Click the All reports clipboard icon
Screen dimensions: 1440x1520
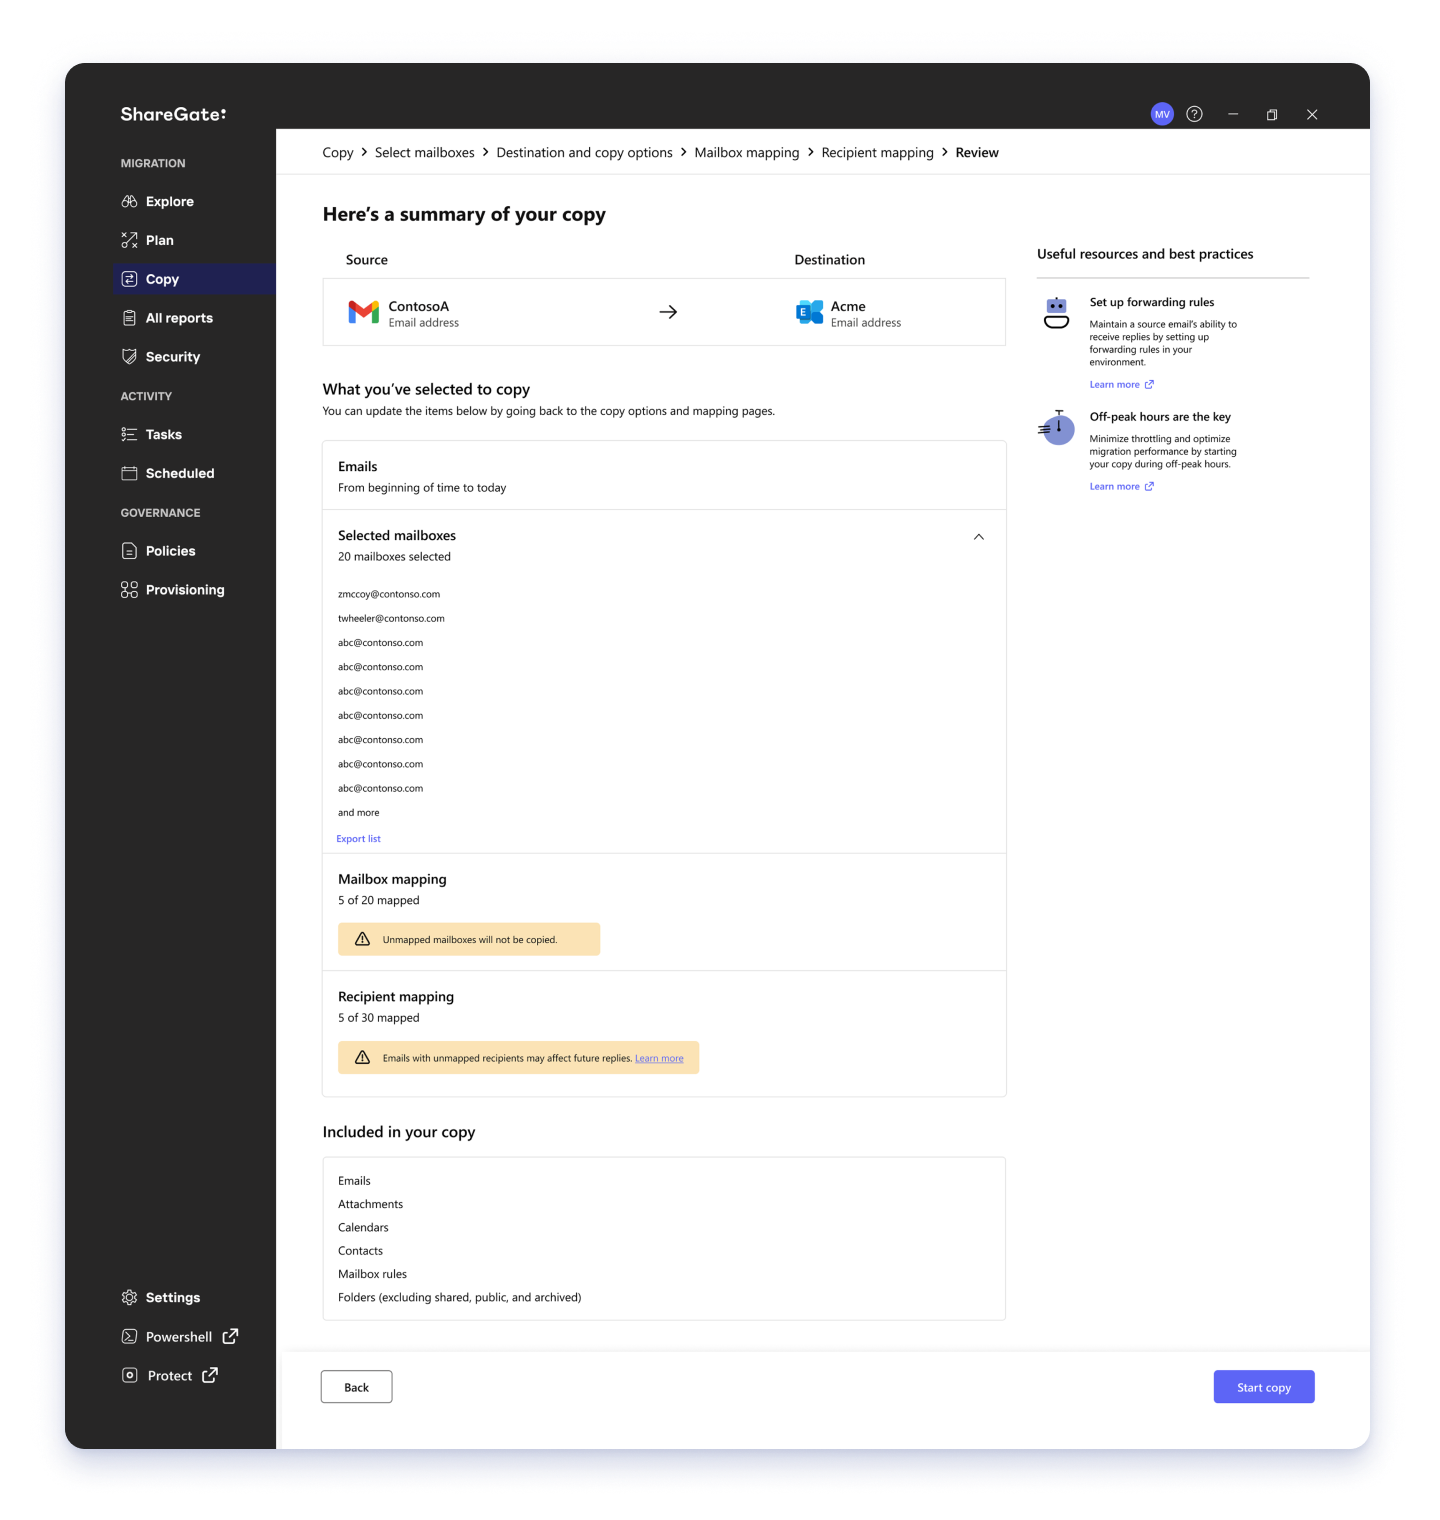(x=129, y=318)
